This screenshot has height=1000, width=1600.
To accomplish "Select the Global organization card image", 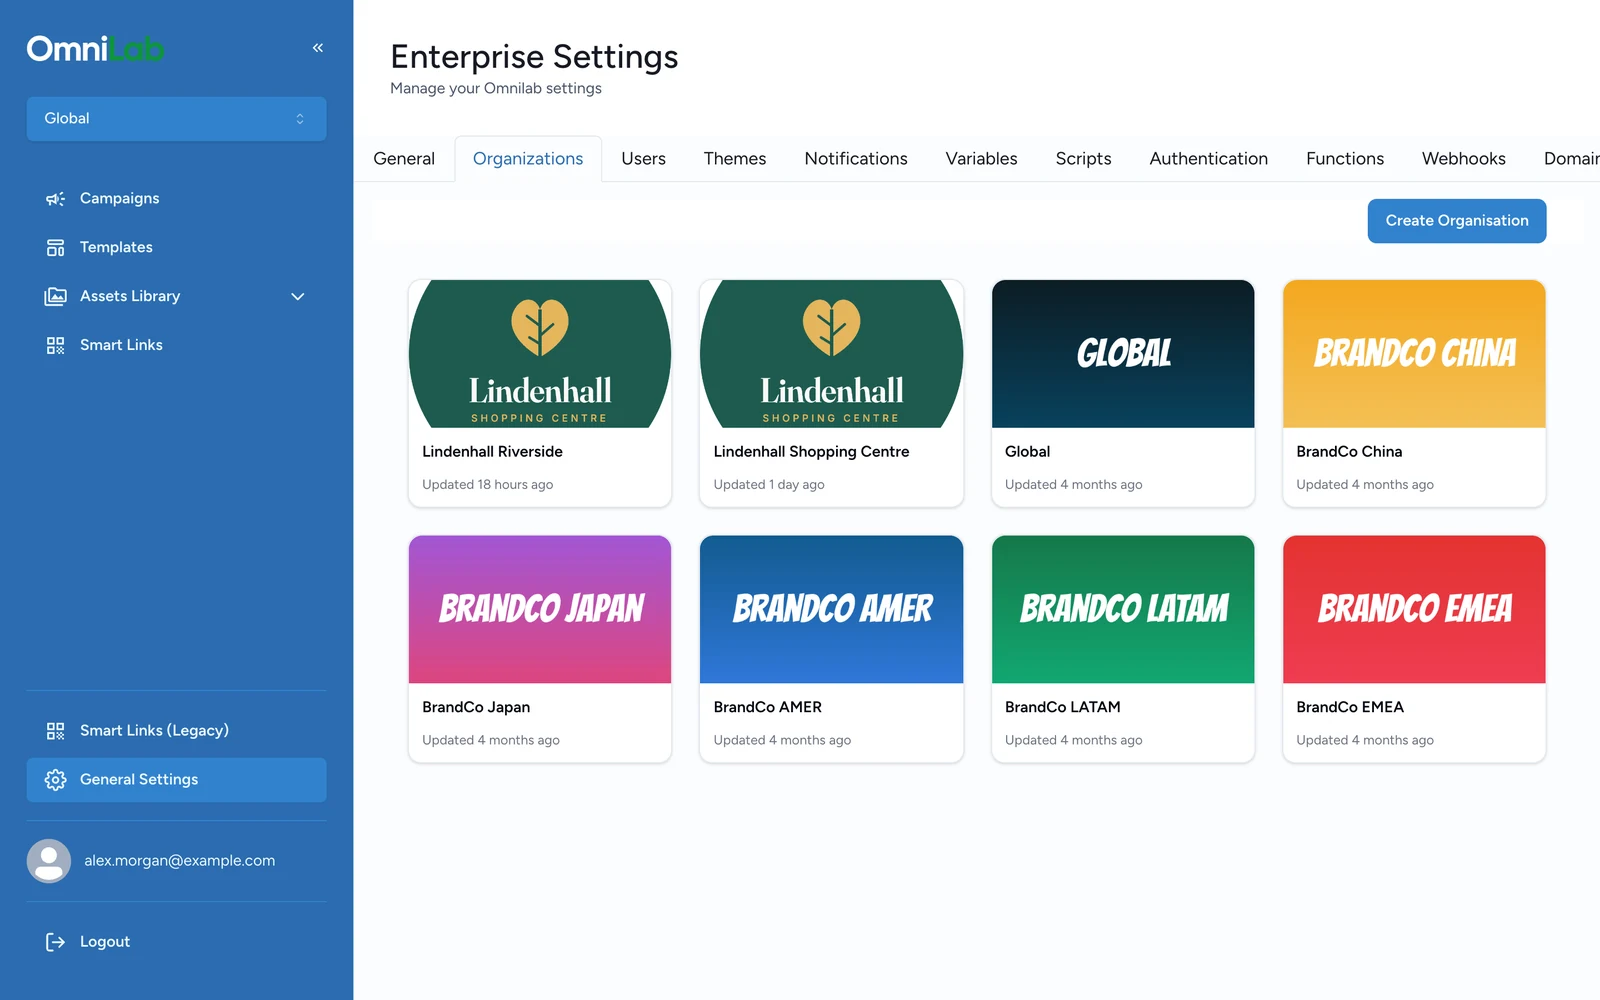I will coord(1123,354).
